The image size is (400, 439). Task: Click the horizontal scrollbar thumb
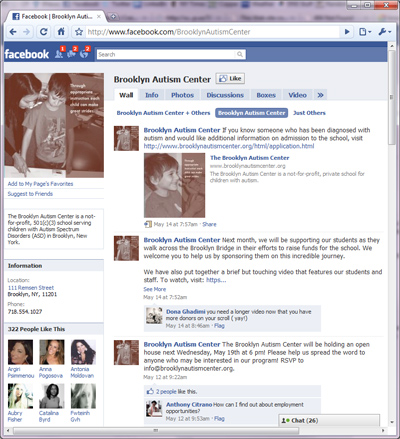pos(156,430)
